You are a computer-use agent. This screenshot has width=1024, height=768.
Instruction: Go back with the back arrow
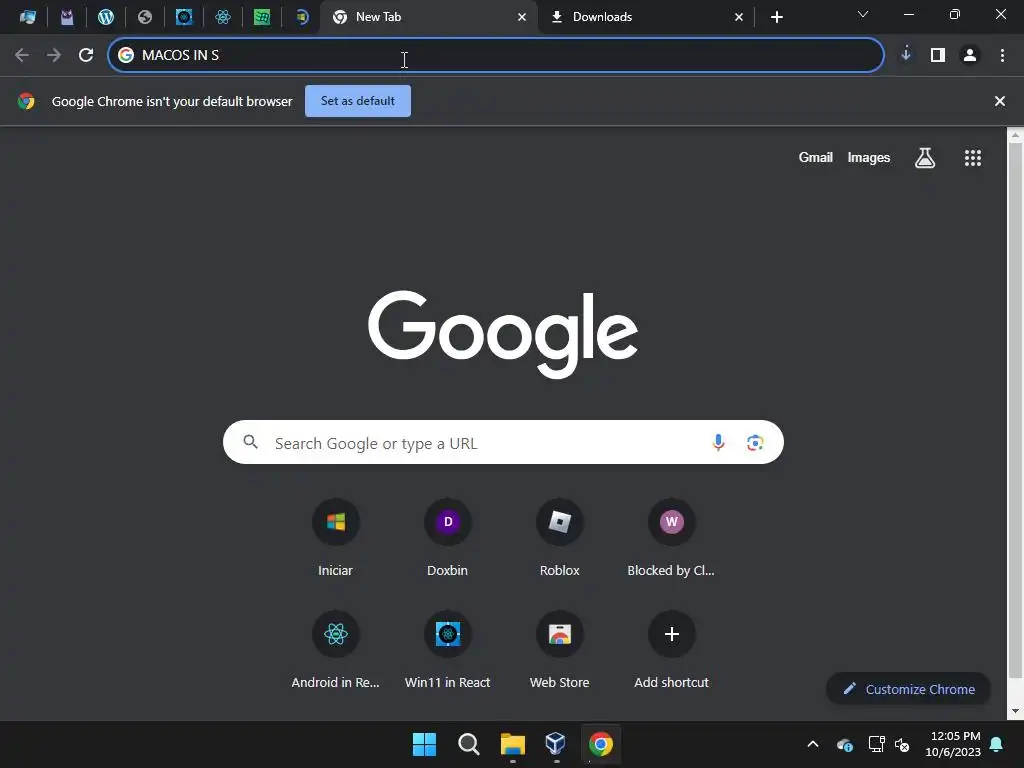(x=22, y=55)
